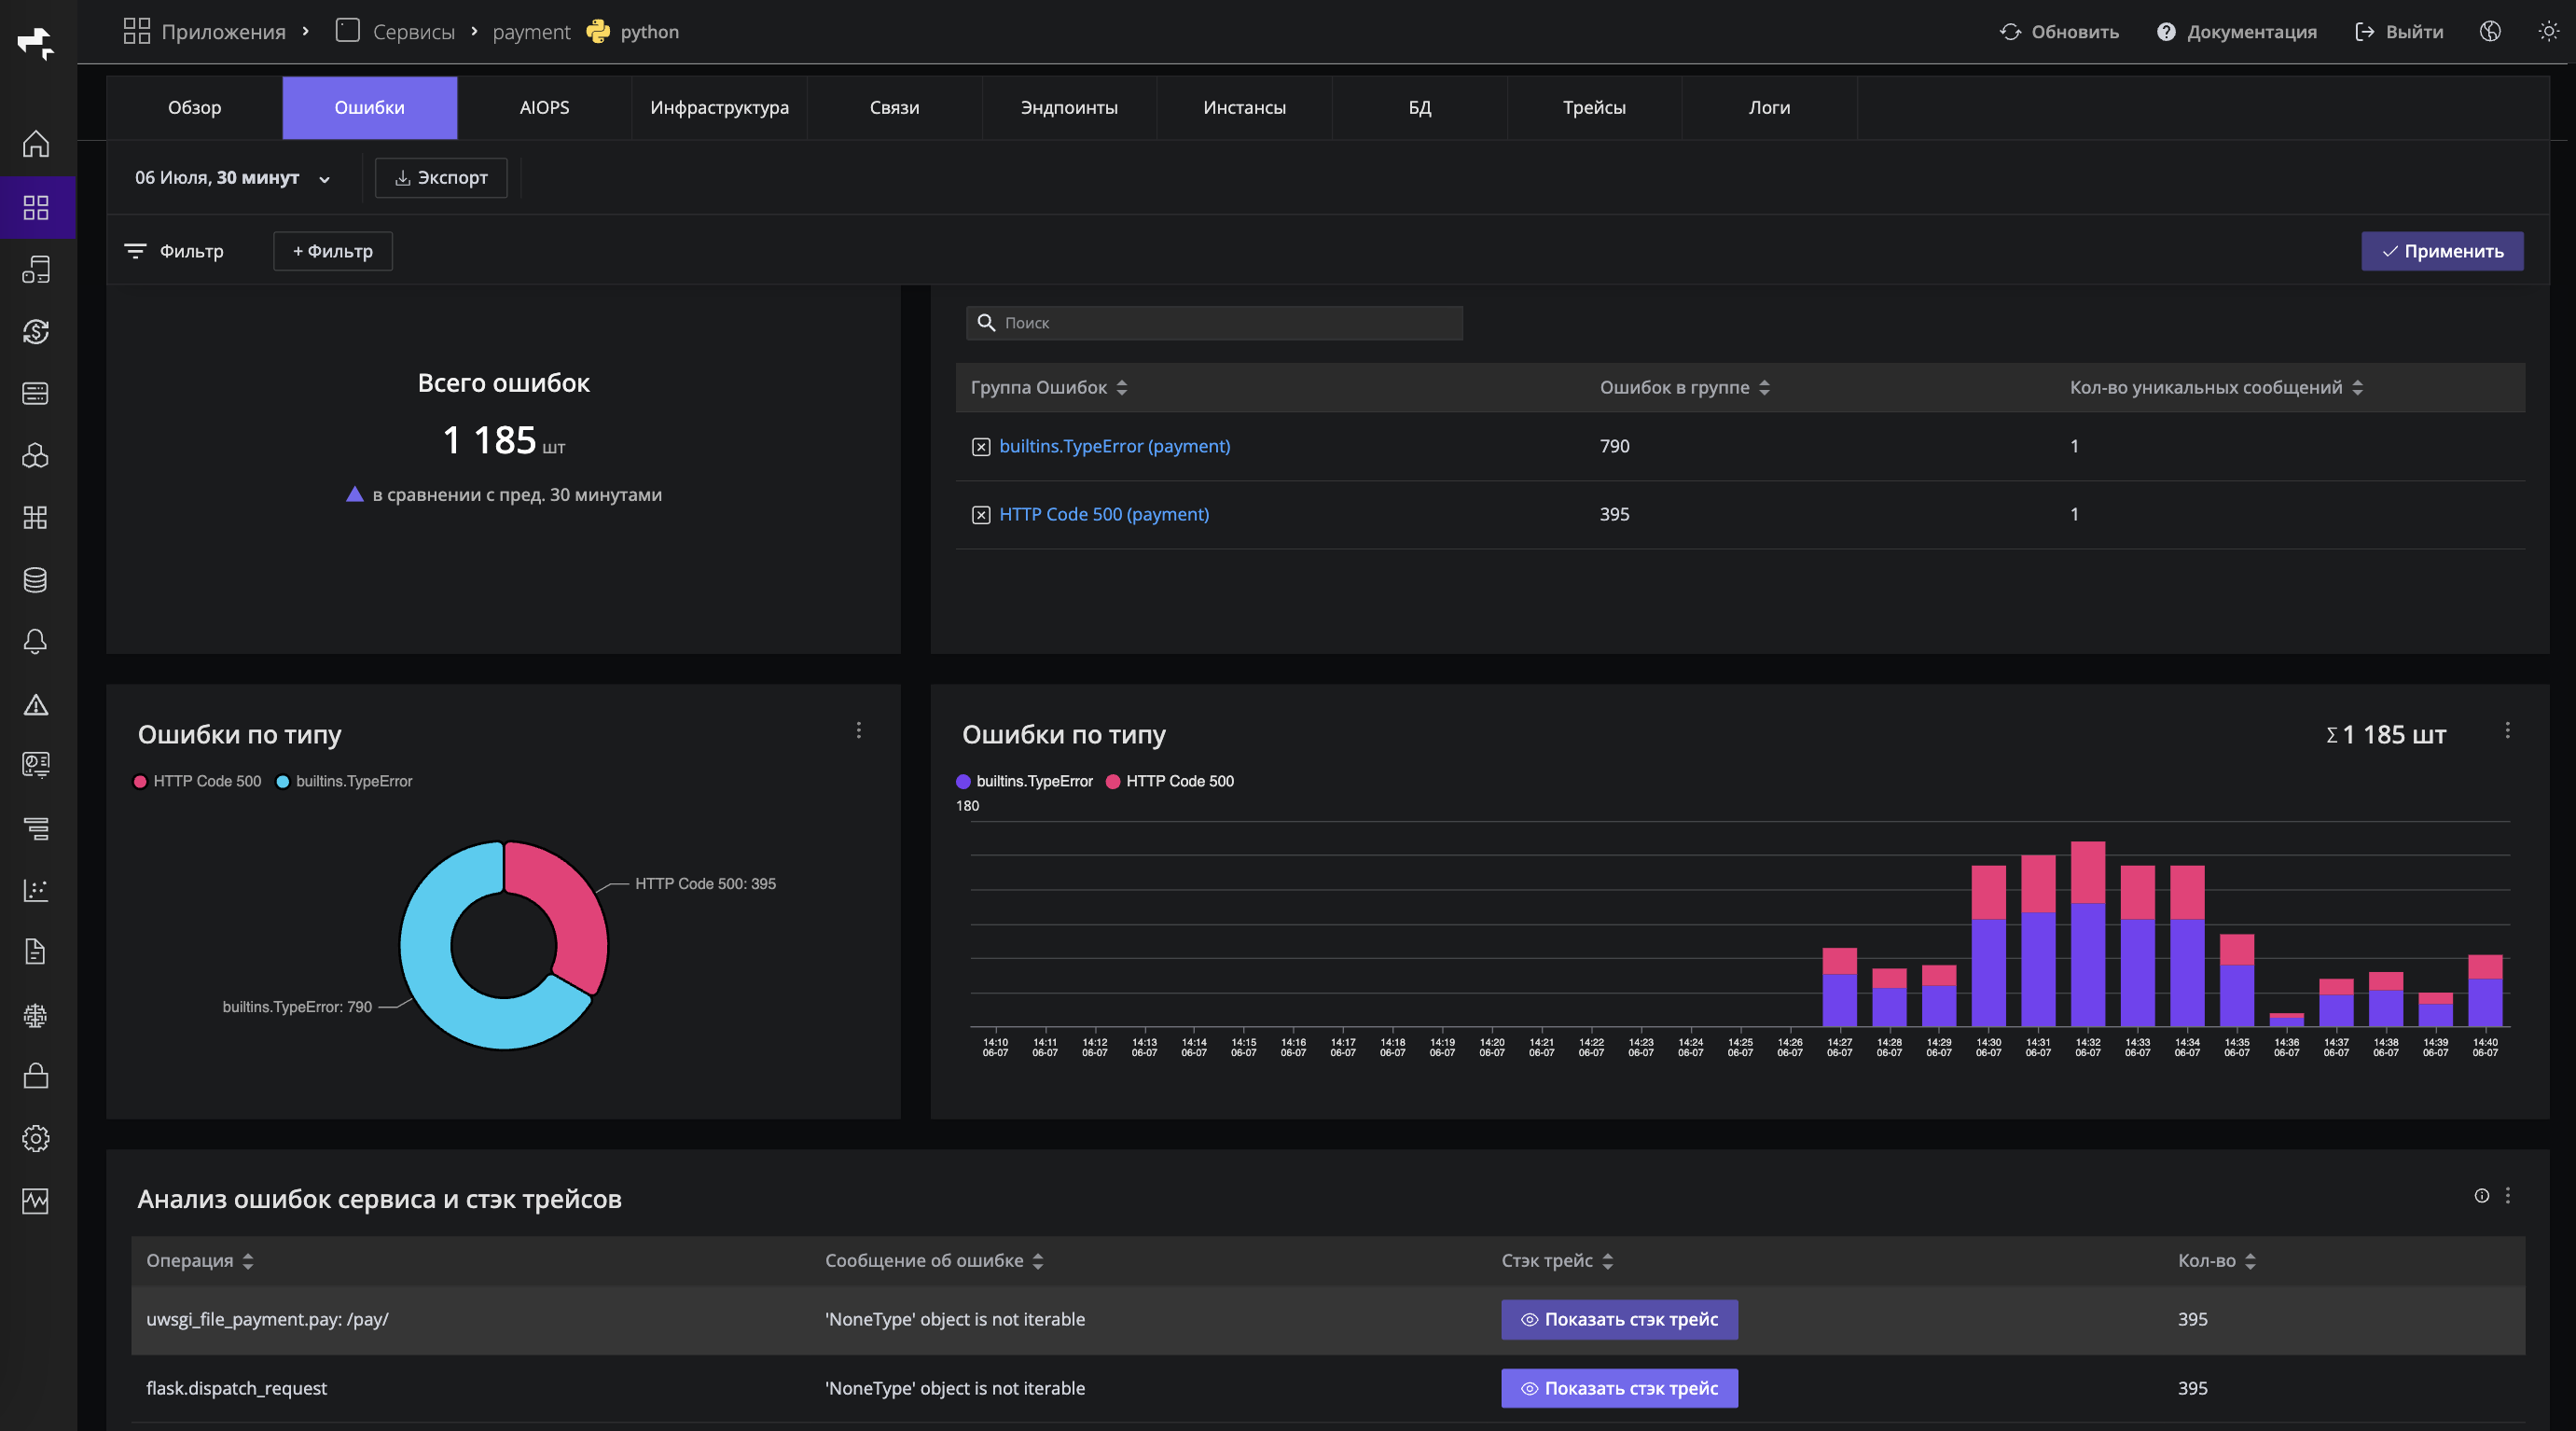The height and width of the screenshot is (1431, 2576).
Task: Toggle the builtins.TypeError (payment) row checkbox icon
Action: 981,447
